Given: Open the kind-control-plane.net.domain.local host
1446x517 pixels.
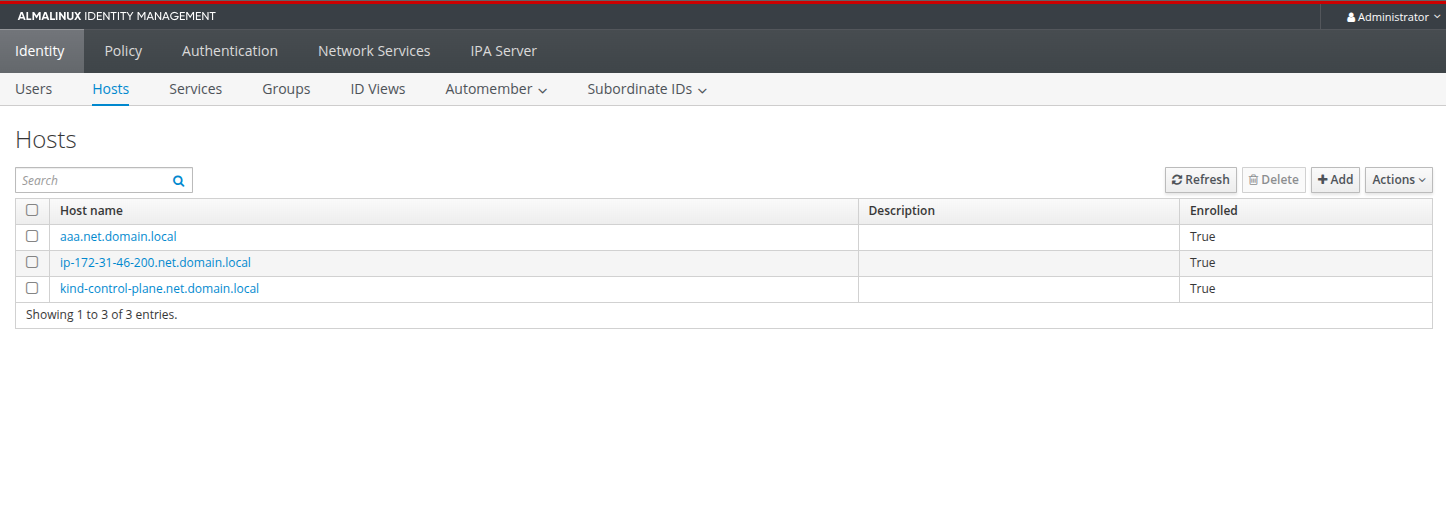Looking at the screenshot, I should (159, 289).
